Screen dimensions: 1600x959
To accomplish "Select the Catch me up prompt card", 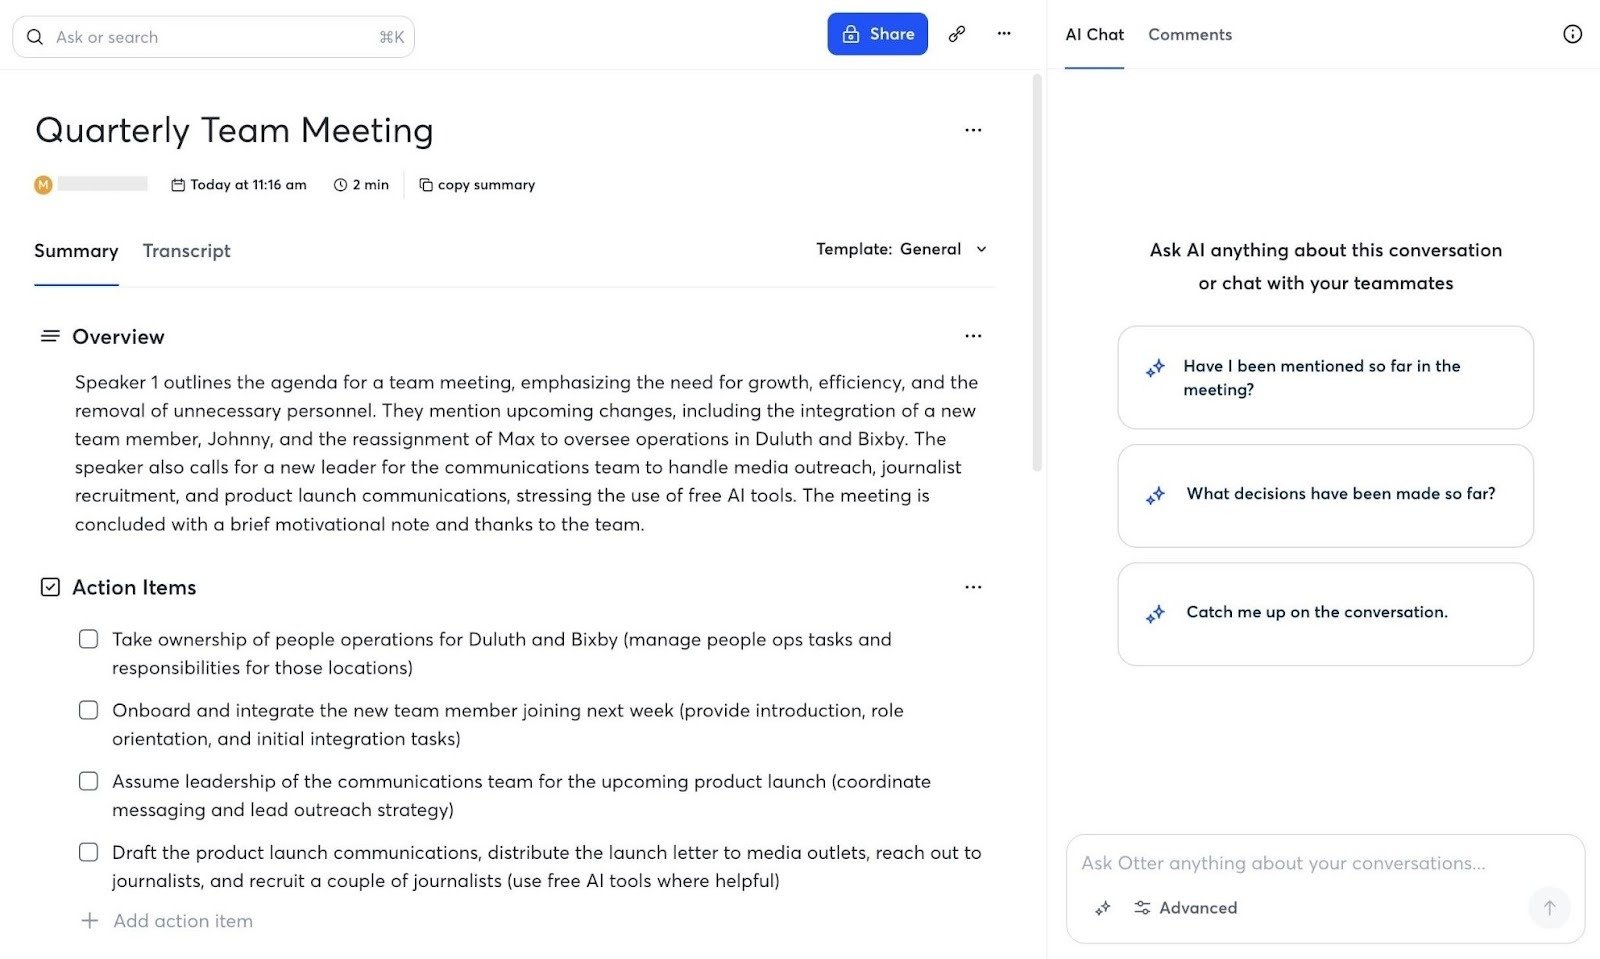I will click(x=1325, y=612).
